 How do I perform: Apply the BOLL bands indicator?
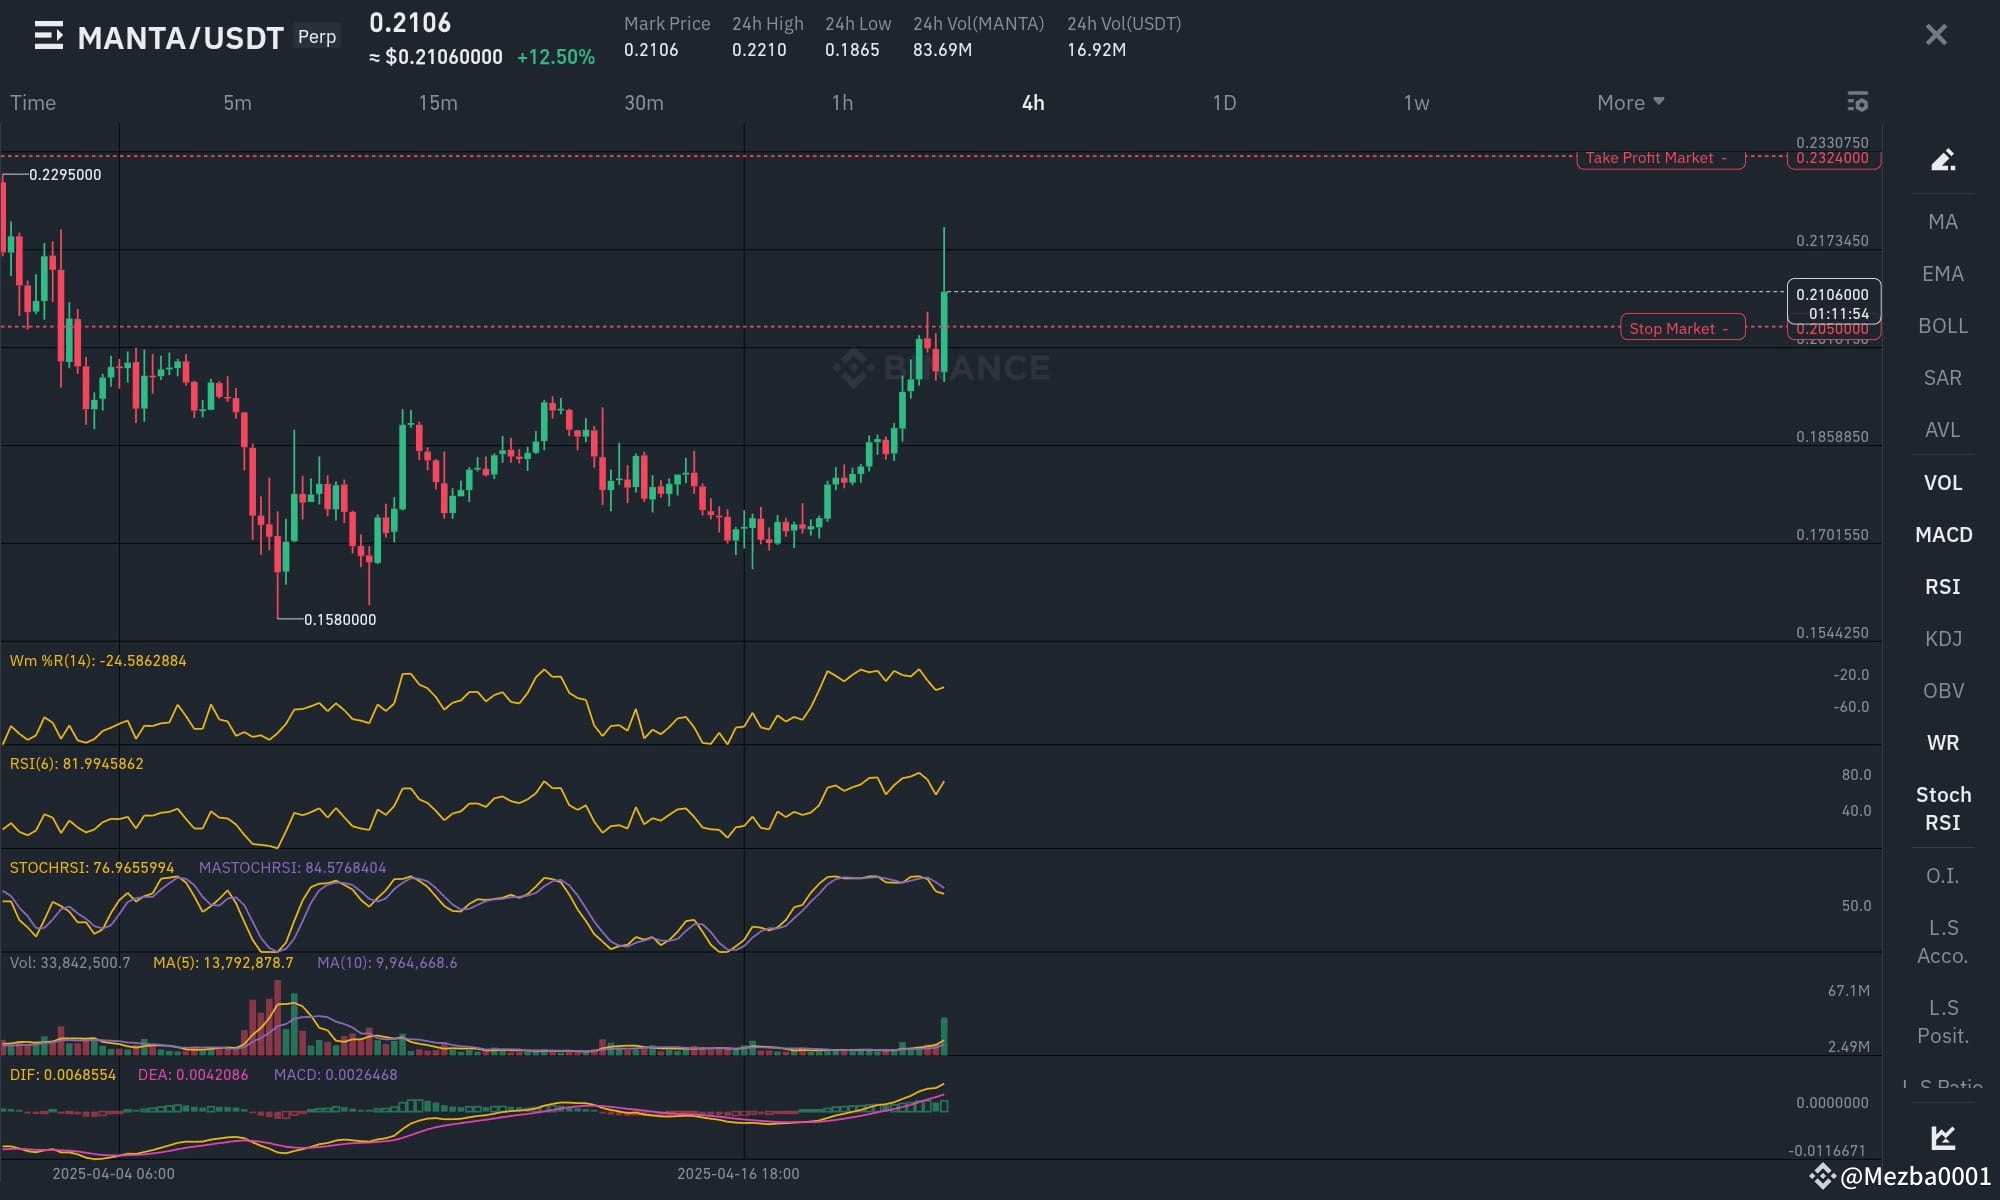click(1941, 325)
